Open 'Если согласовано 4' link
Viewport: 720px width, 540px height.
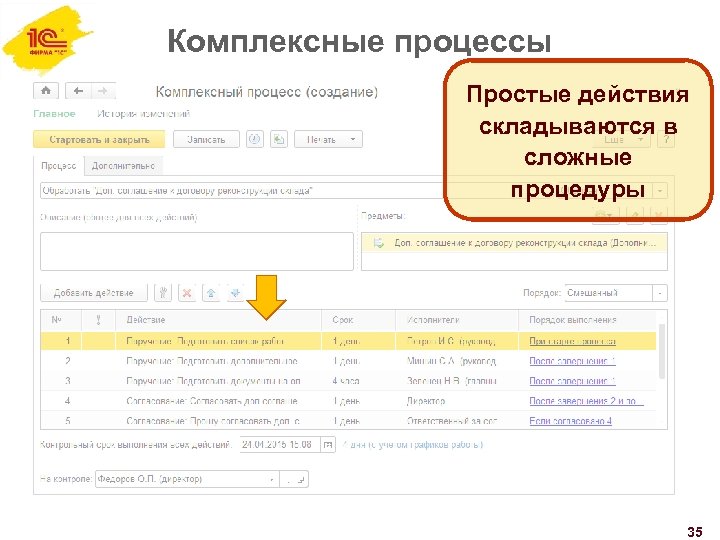tap(570, 421)
